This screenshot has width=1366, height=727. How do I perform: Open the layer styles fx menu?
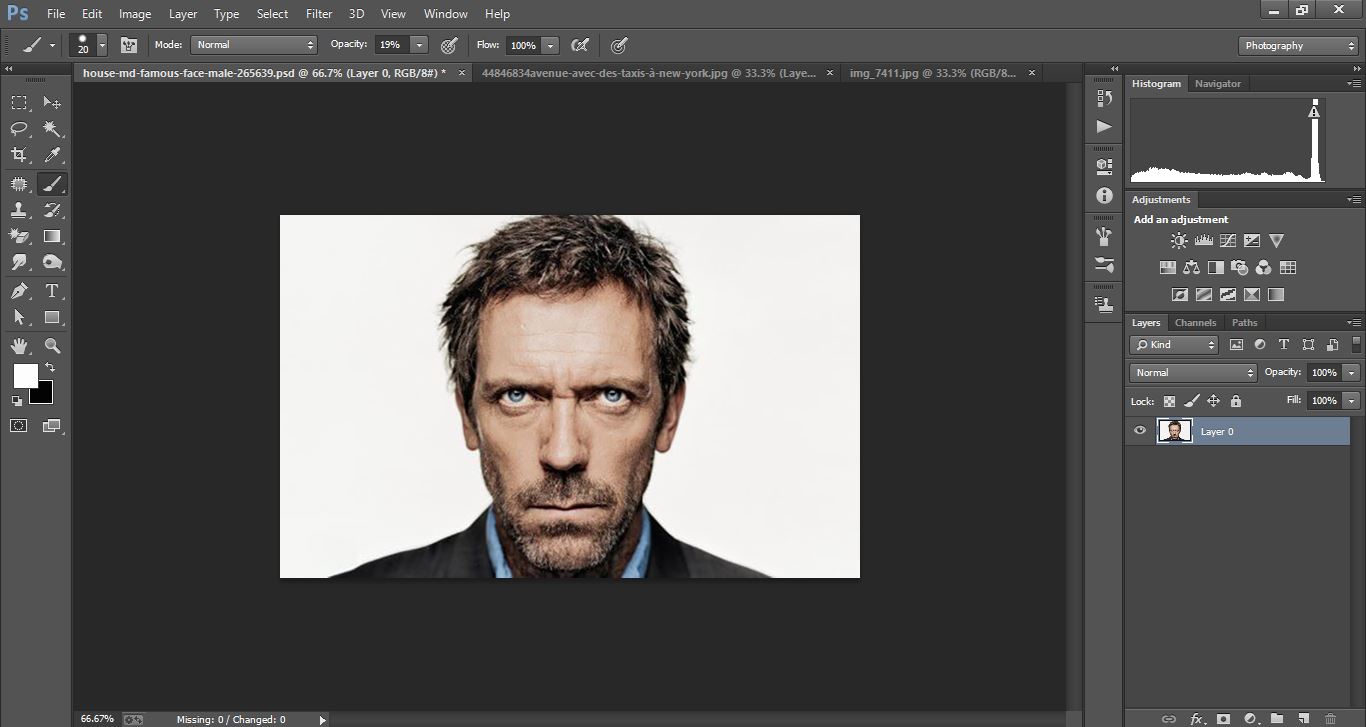click(1197, 719)
